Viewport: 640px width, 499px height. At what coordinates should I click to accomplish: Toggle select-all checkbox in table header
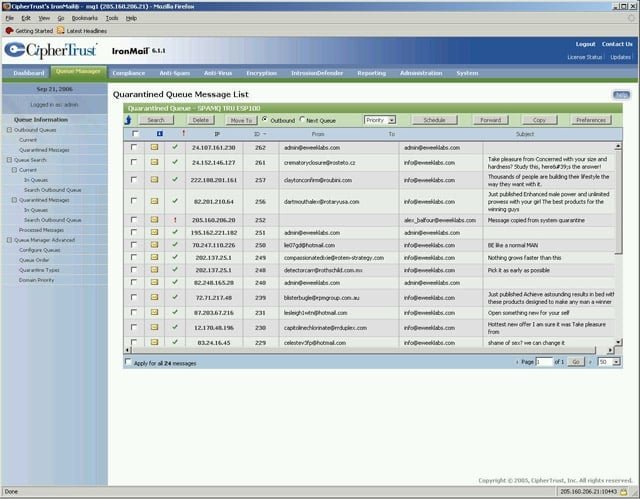pyautogui.click(x=136, y=133)
